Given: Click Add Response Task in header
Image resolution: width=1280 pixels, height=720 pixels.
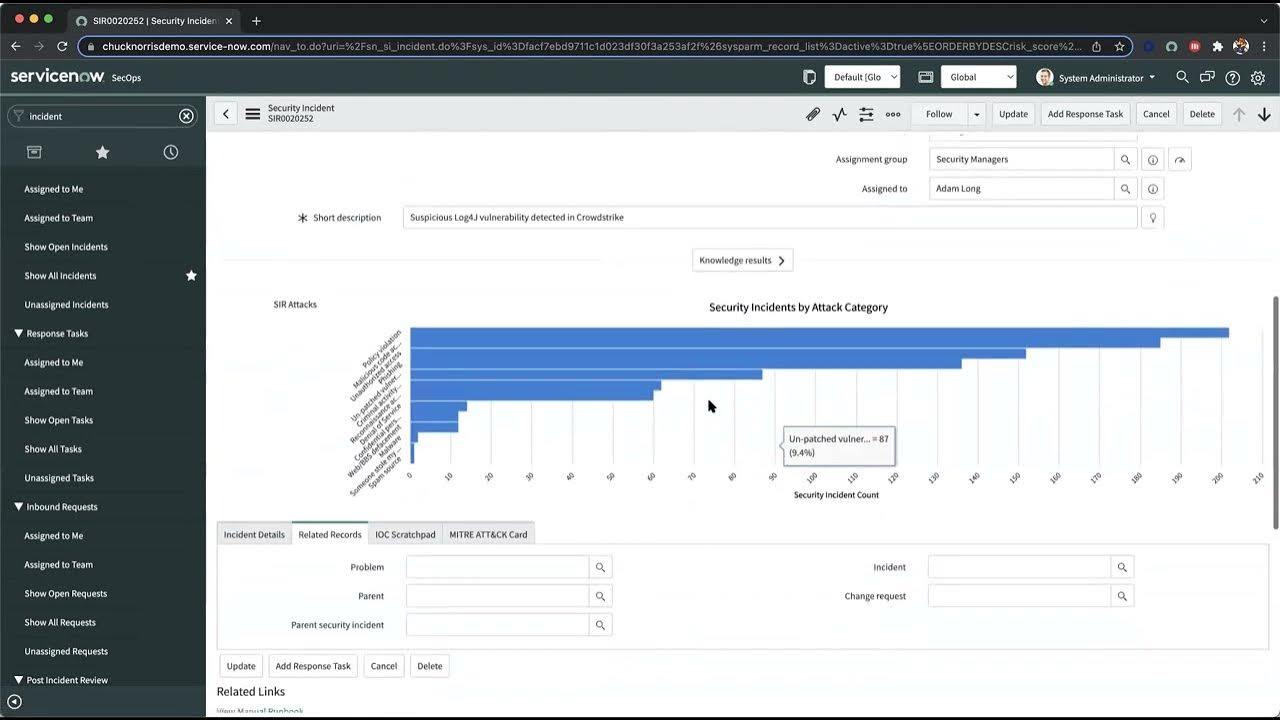Looking at the screenshot, I should 1085,114.
